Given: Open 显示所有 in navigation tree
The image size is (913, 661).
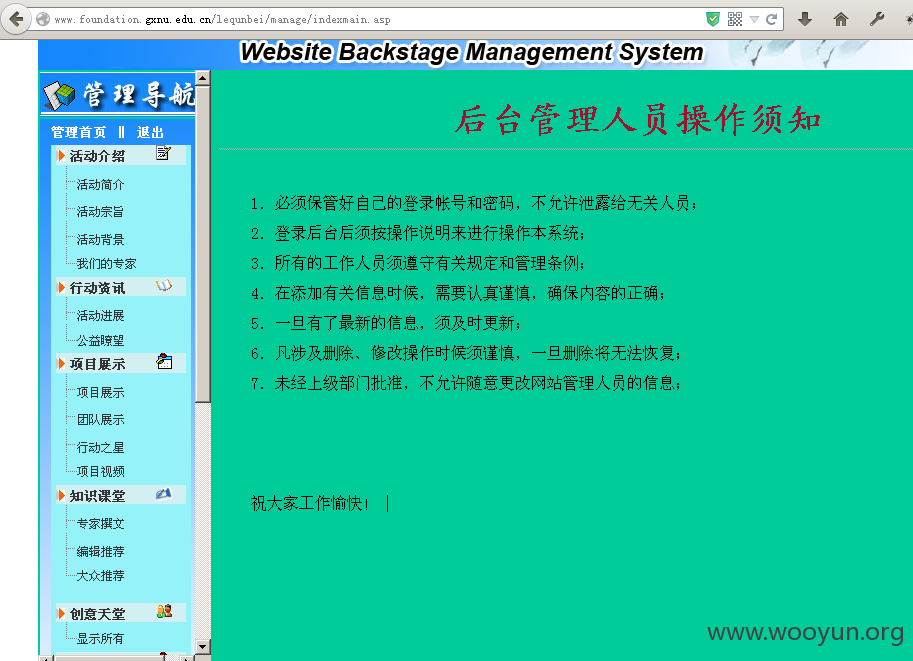Looking at the screenshot, I should point(100,639).
